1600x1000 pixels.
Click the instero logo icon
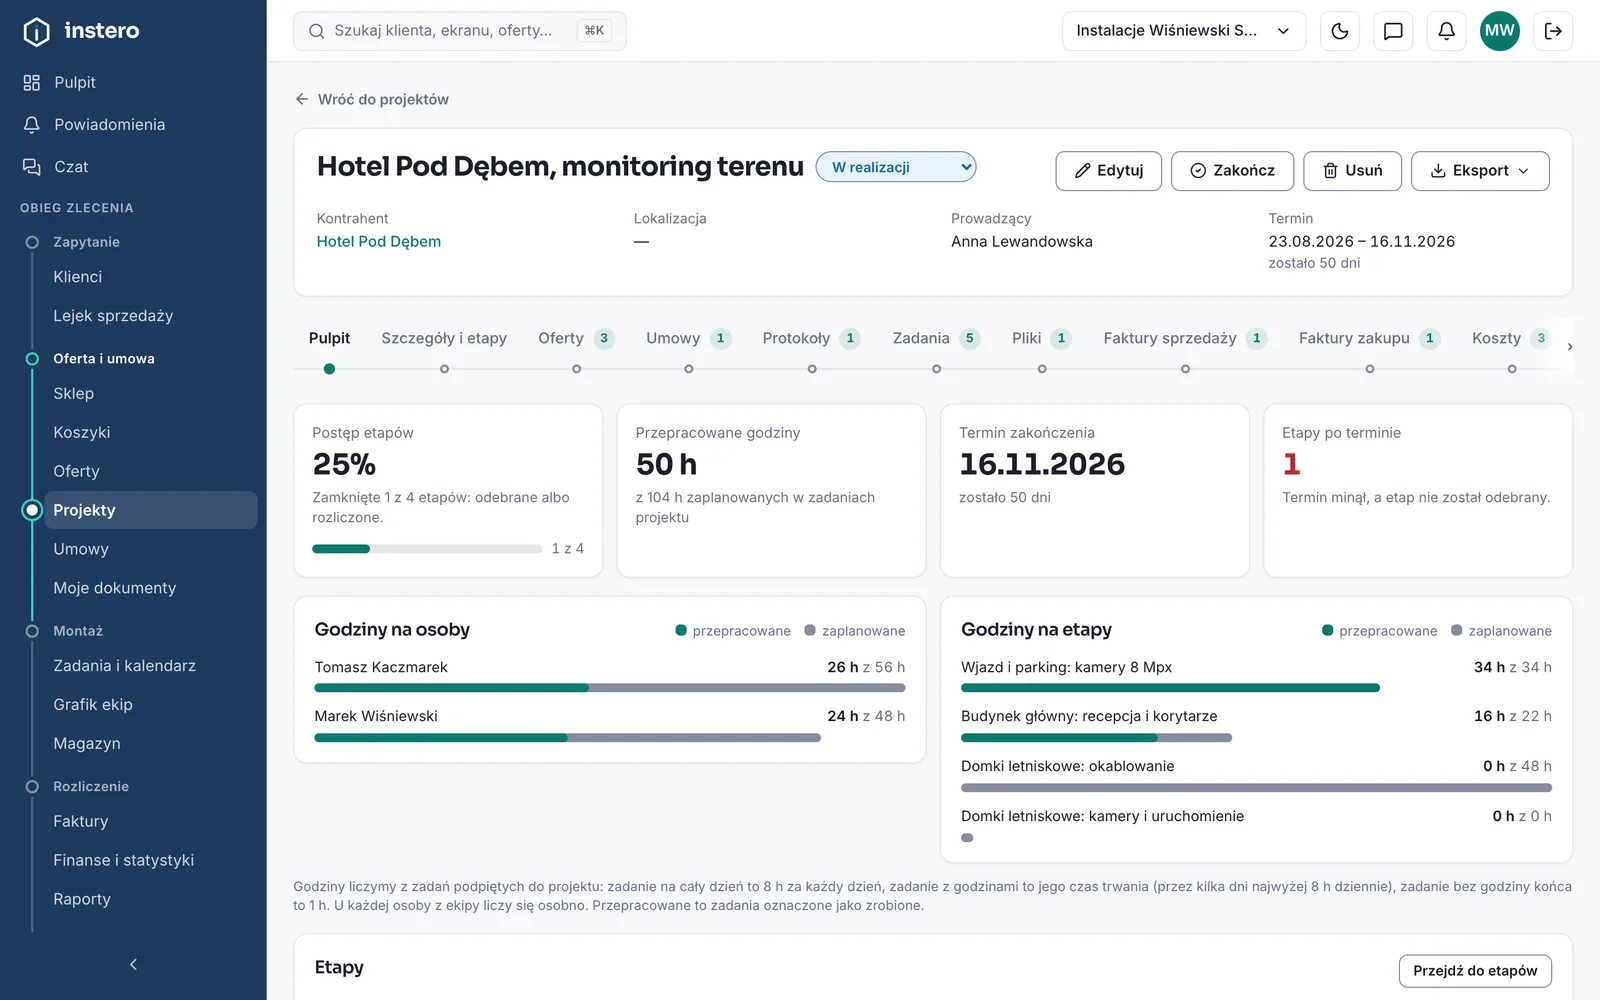(36, 31)
